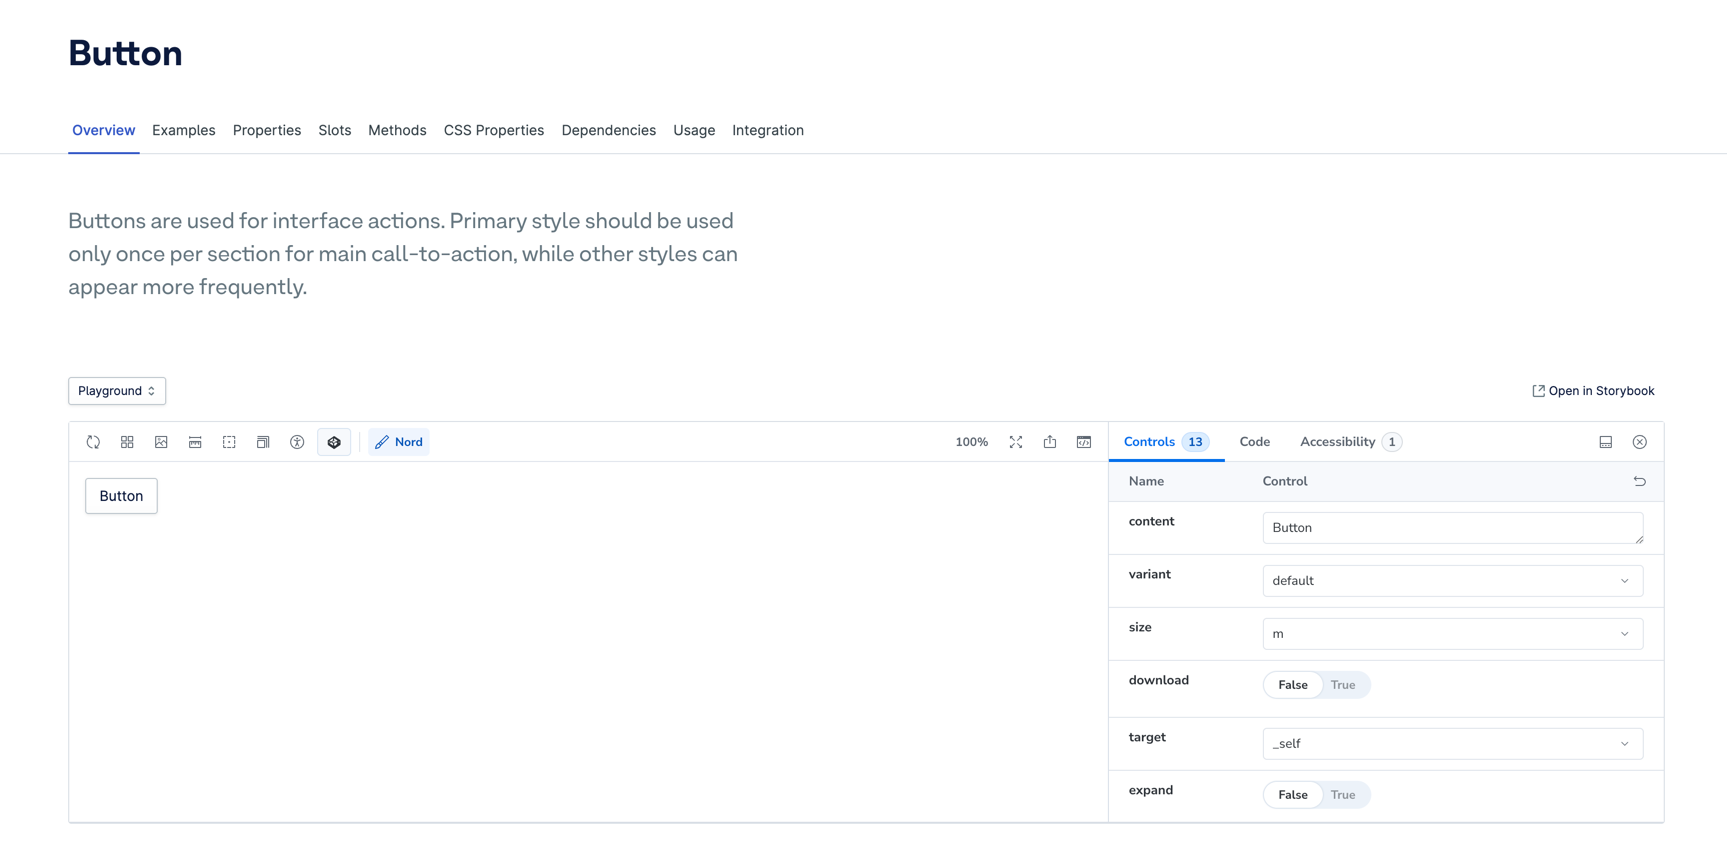1727x867 pixels.
Task: Set download toggle to True
Action: [1342, 685]
